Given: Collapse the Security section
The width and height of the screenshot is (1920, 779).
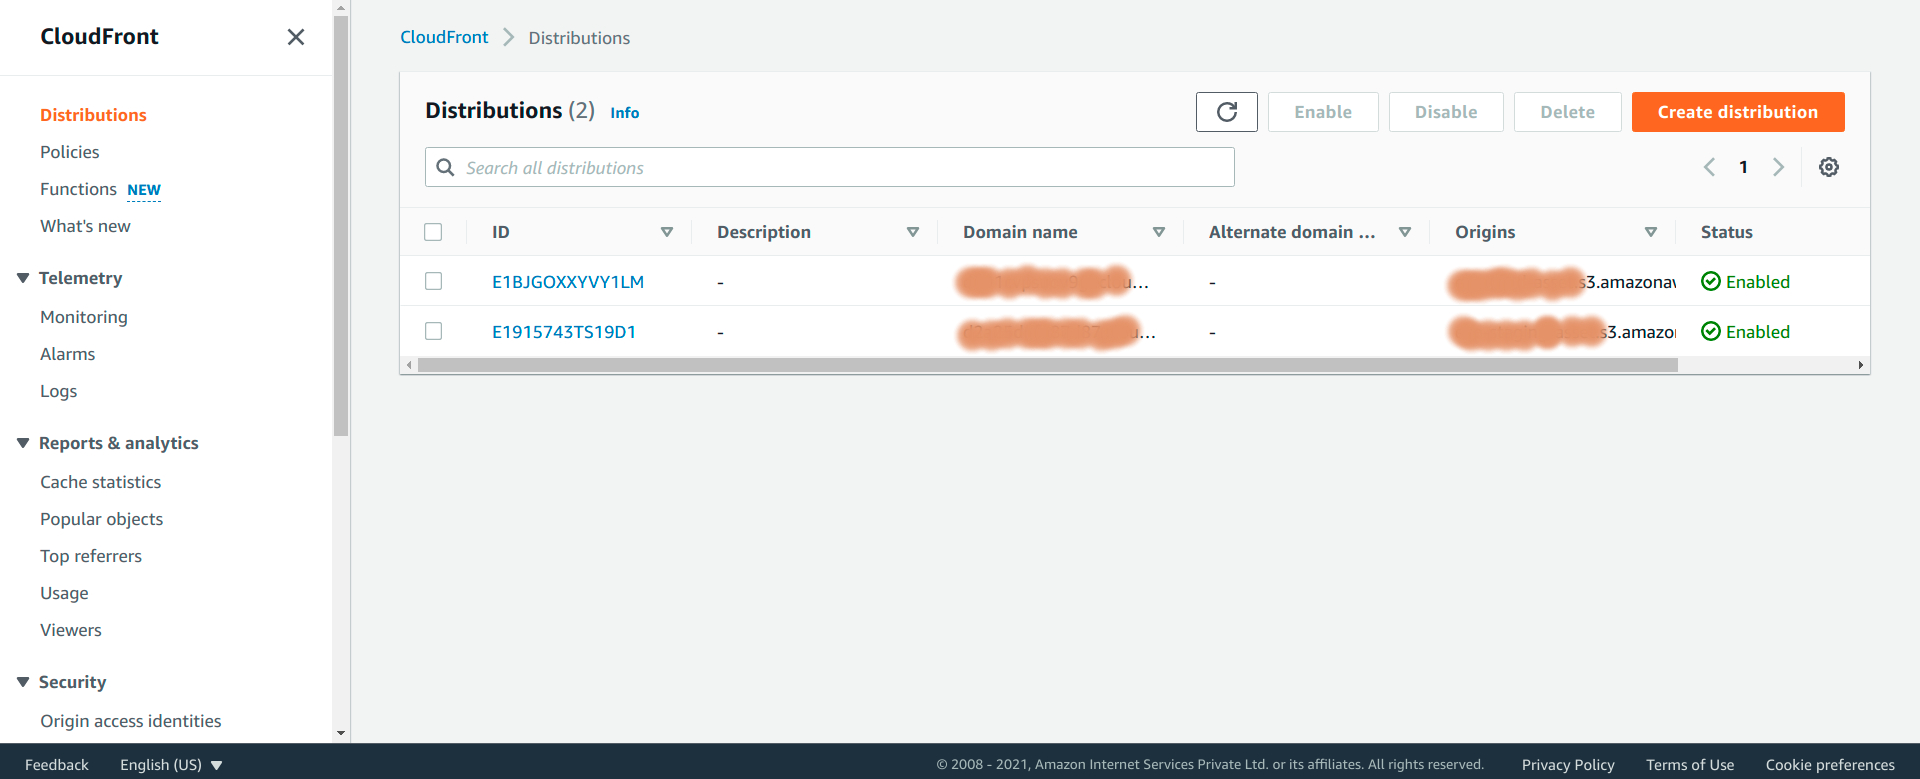Looking at the screenshot, I should pyautogui.click(x=23, y=682).
